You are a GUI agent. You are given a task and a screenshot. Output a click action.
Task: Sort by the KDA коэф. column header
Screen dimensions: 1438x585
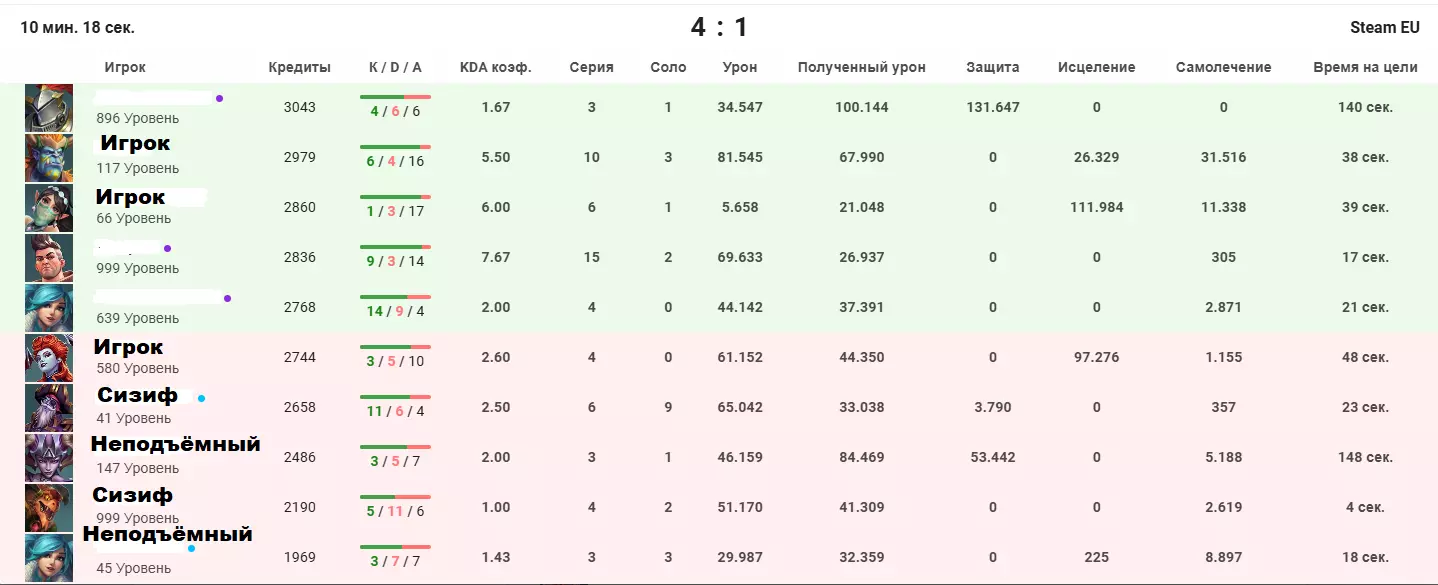pyautogui.click(x=495, y=68)
